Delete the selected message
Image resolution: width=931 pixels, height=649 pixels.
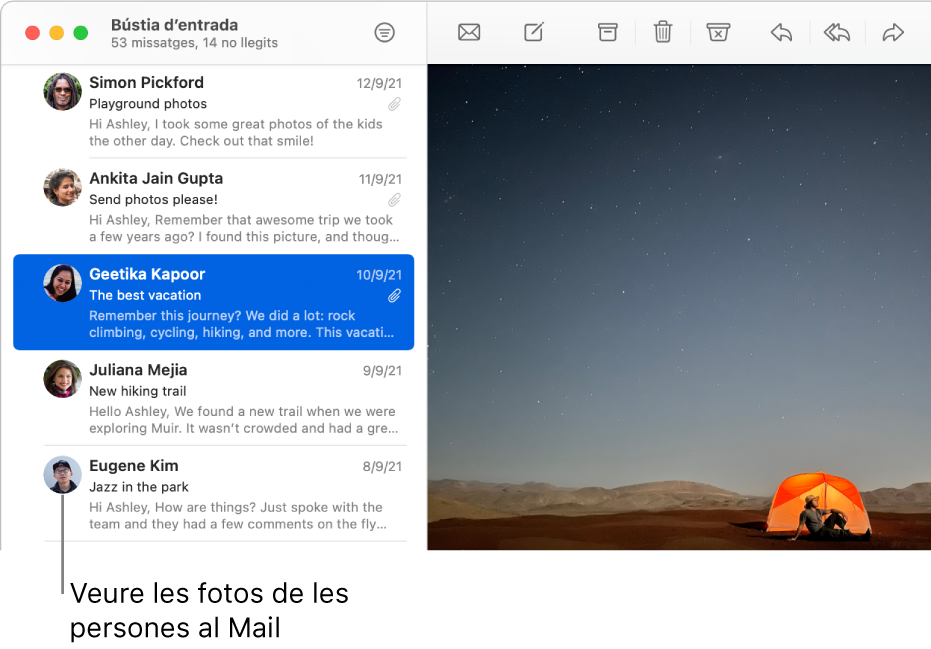point(662,32)
